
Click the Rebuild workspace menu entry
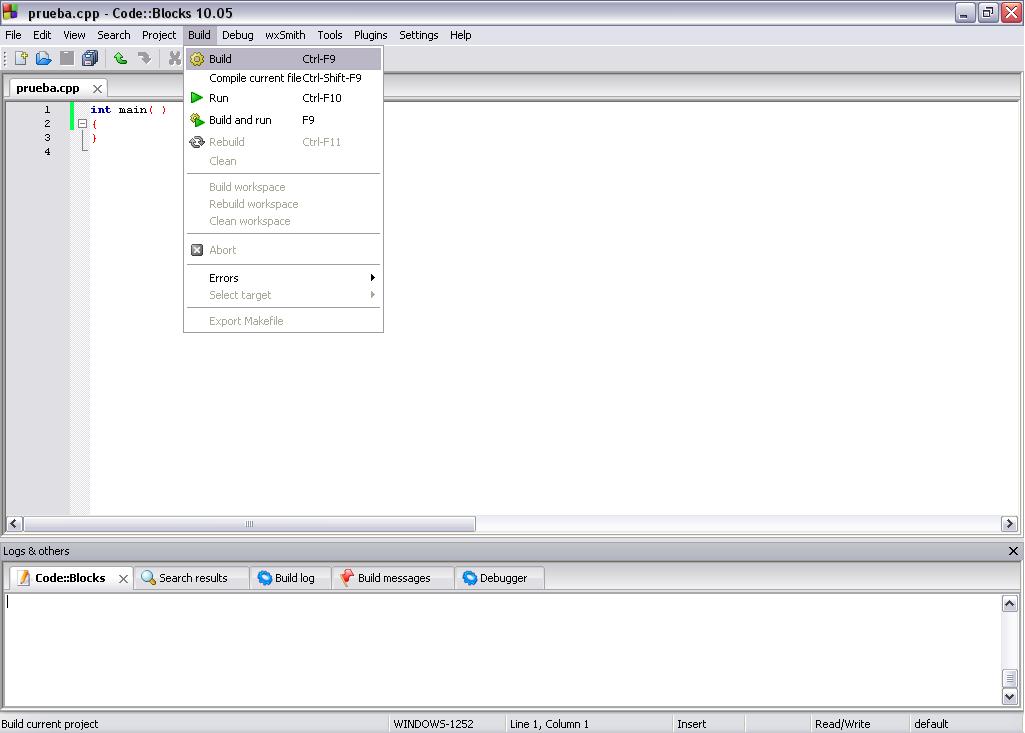point(283,204)
